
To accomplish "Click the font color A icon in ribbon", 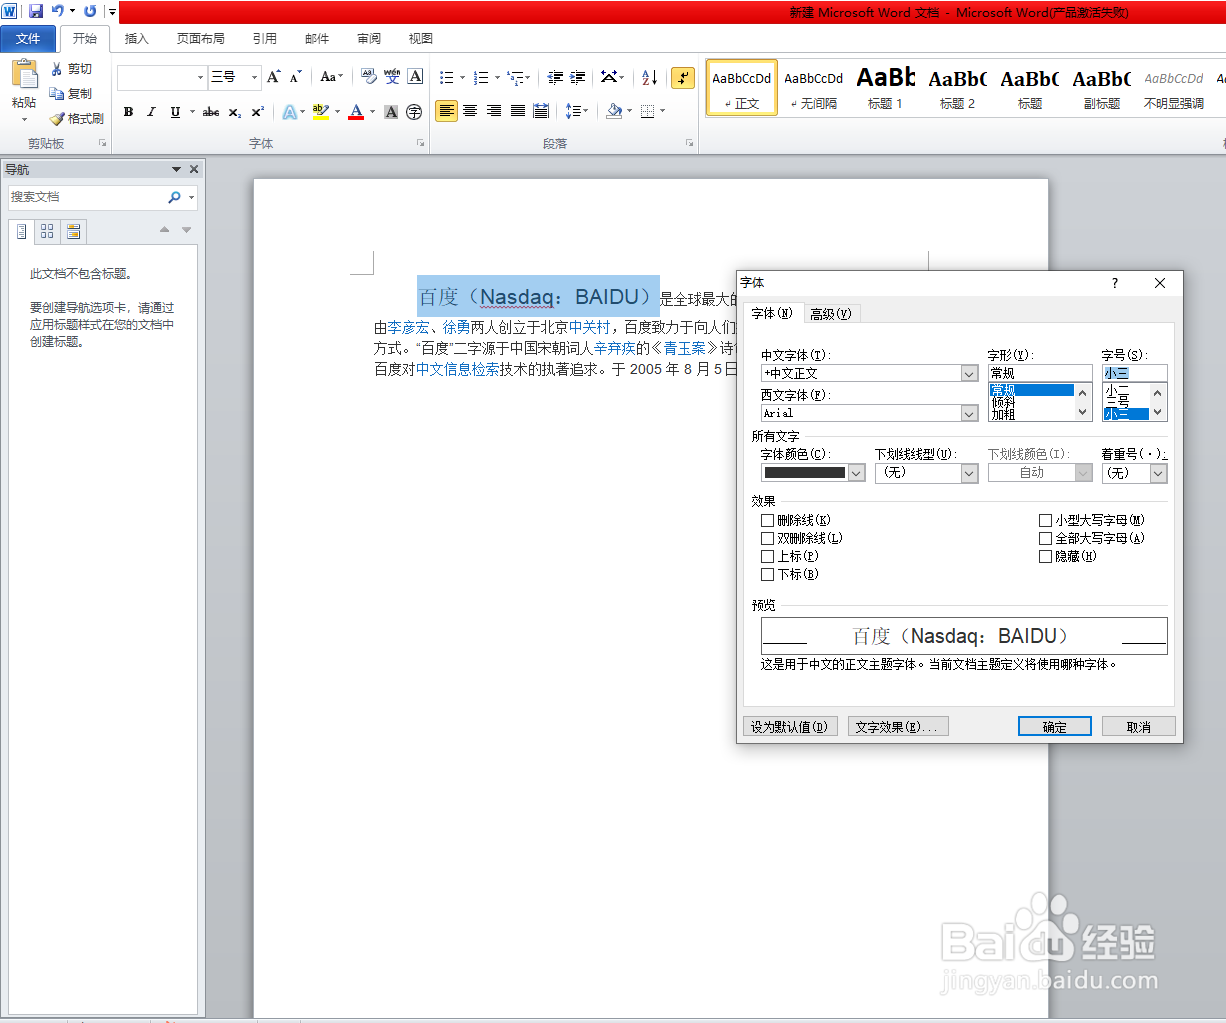I will tap(356, 112).
